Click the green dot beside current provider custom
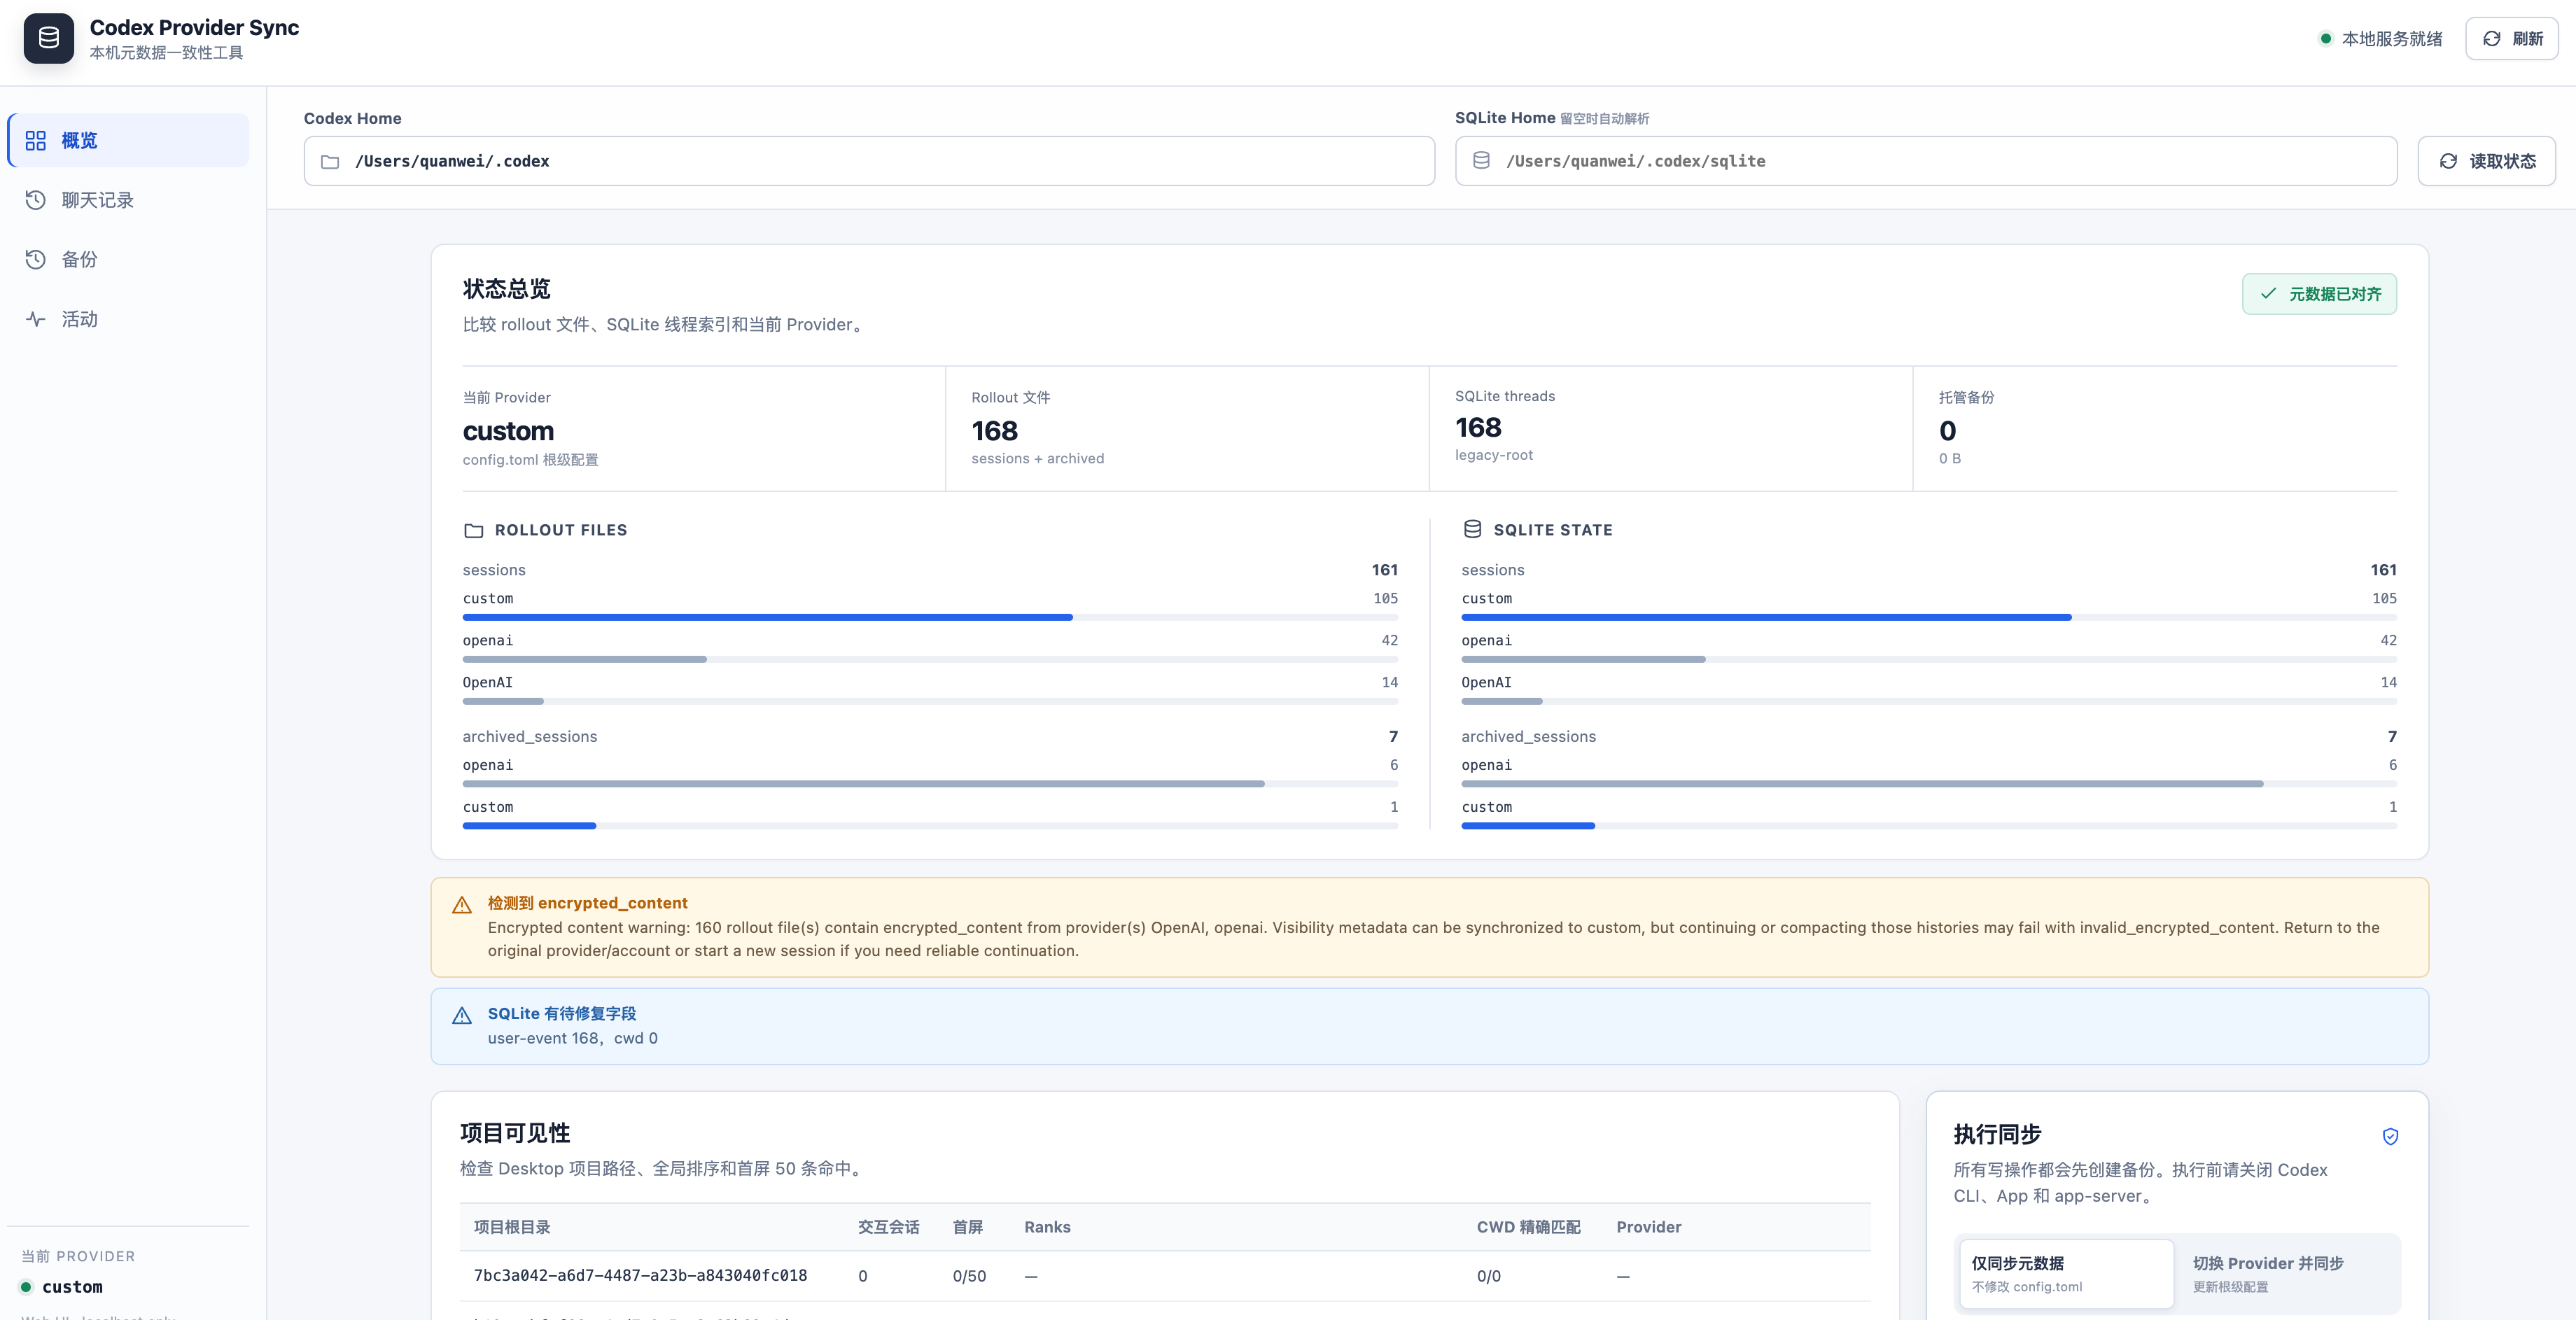This screenshot has width=2576, height=1320. click(x=27, y=1287)
